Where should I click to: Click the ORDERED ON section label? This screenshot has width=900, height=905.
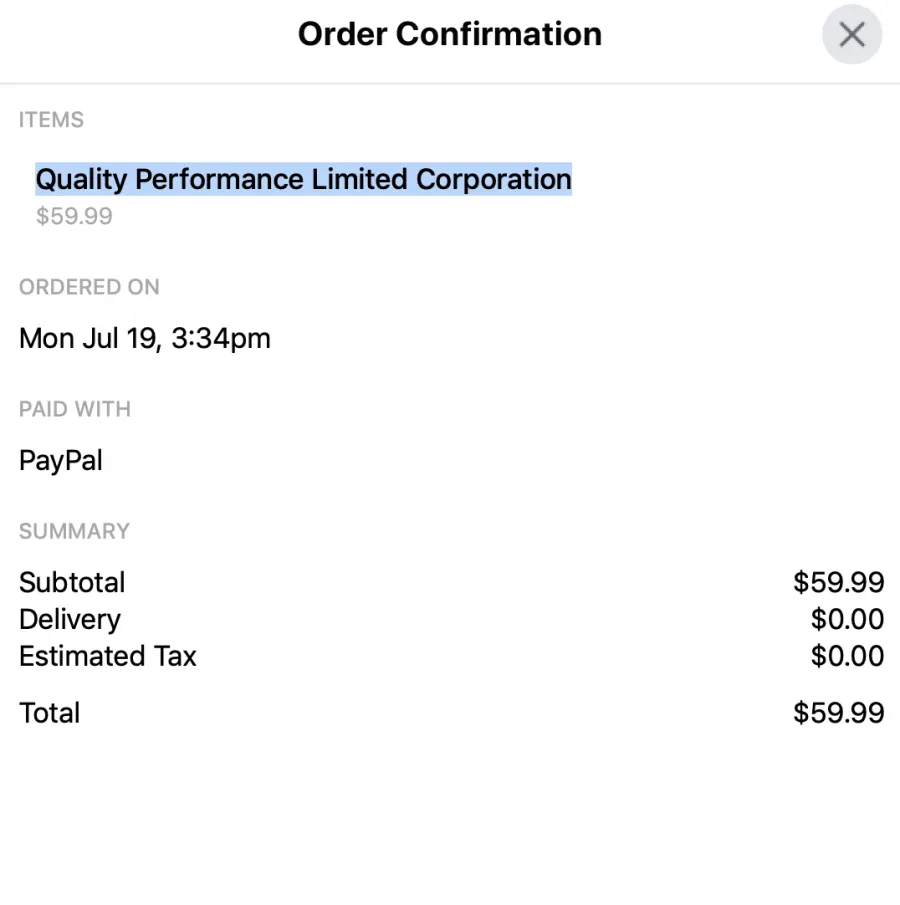89,287
